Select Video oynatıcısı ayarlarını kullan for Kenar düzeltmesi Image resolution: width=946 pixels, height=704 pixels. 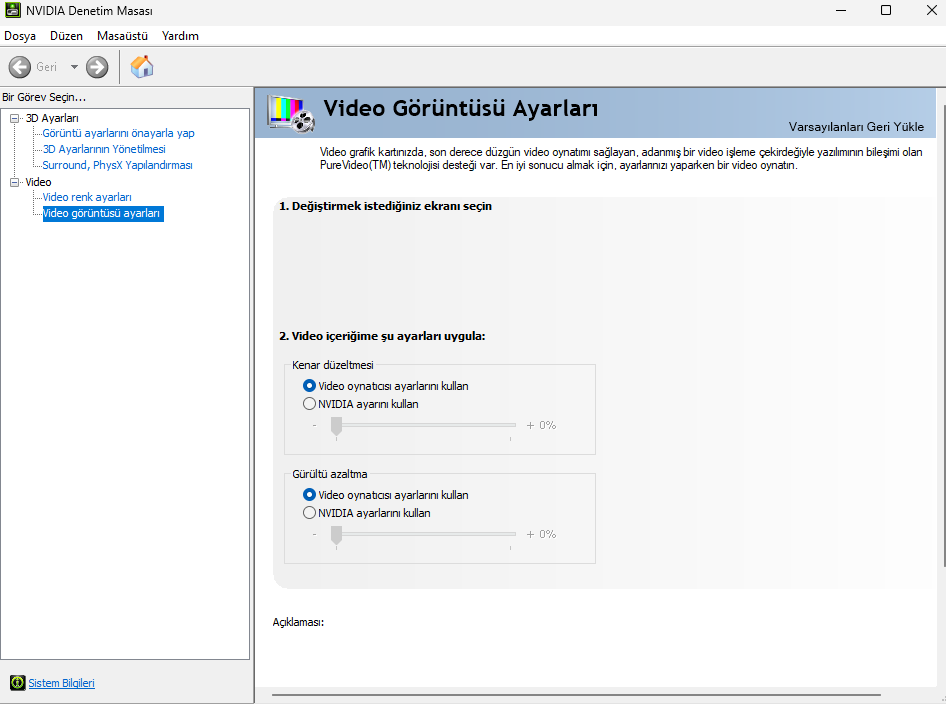pos(309,385)
